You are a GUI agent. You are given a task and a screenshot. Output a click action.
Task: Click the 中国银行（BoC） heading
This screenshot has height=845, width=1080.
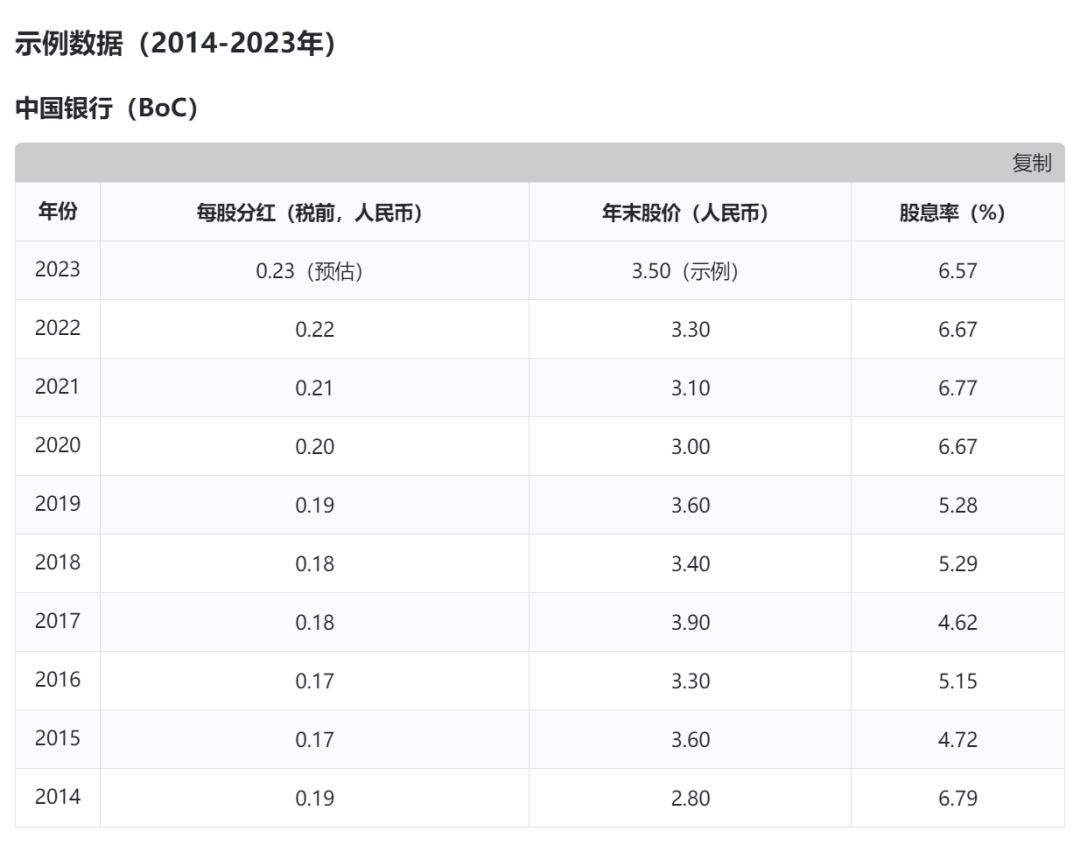(107, 109)
